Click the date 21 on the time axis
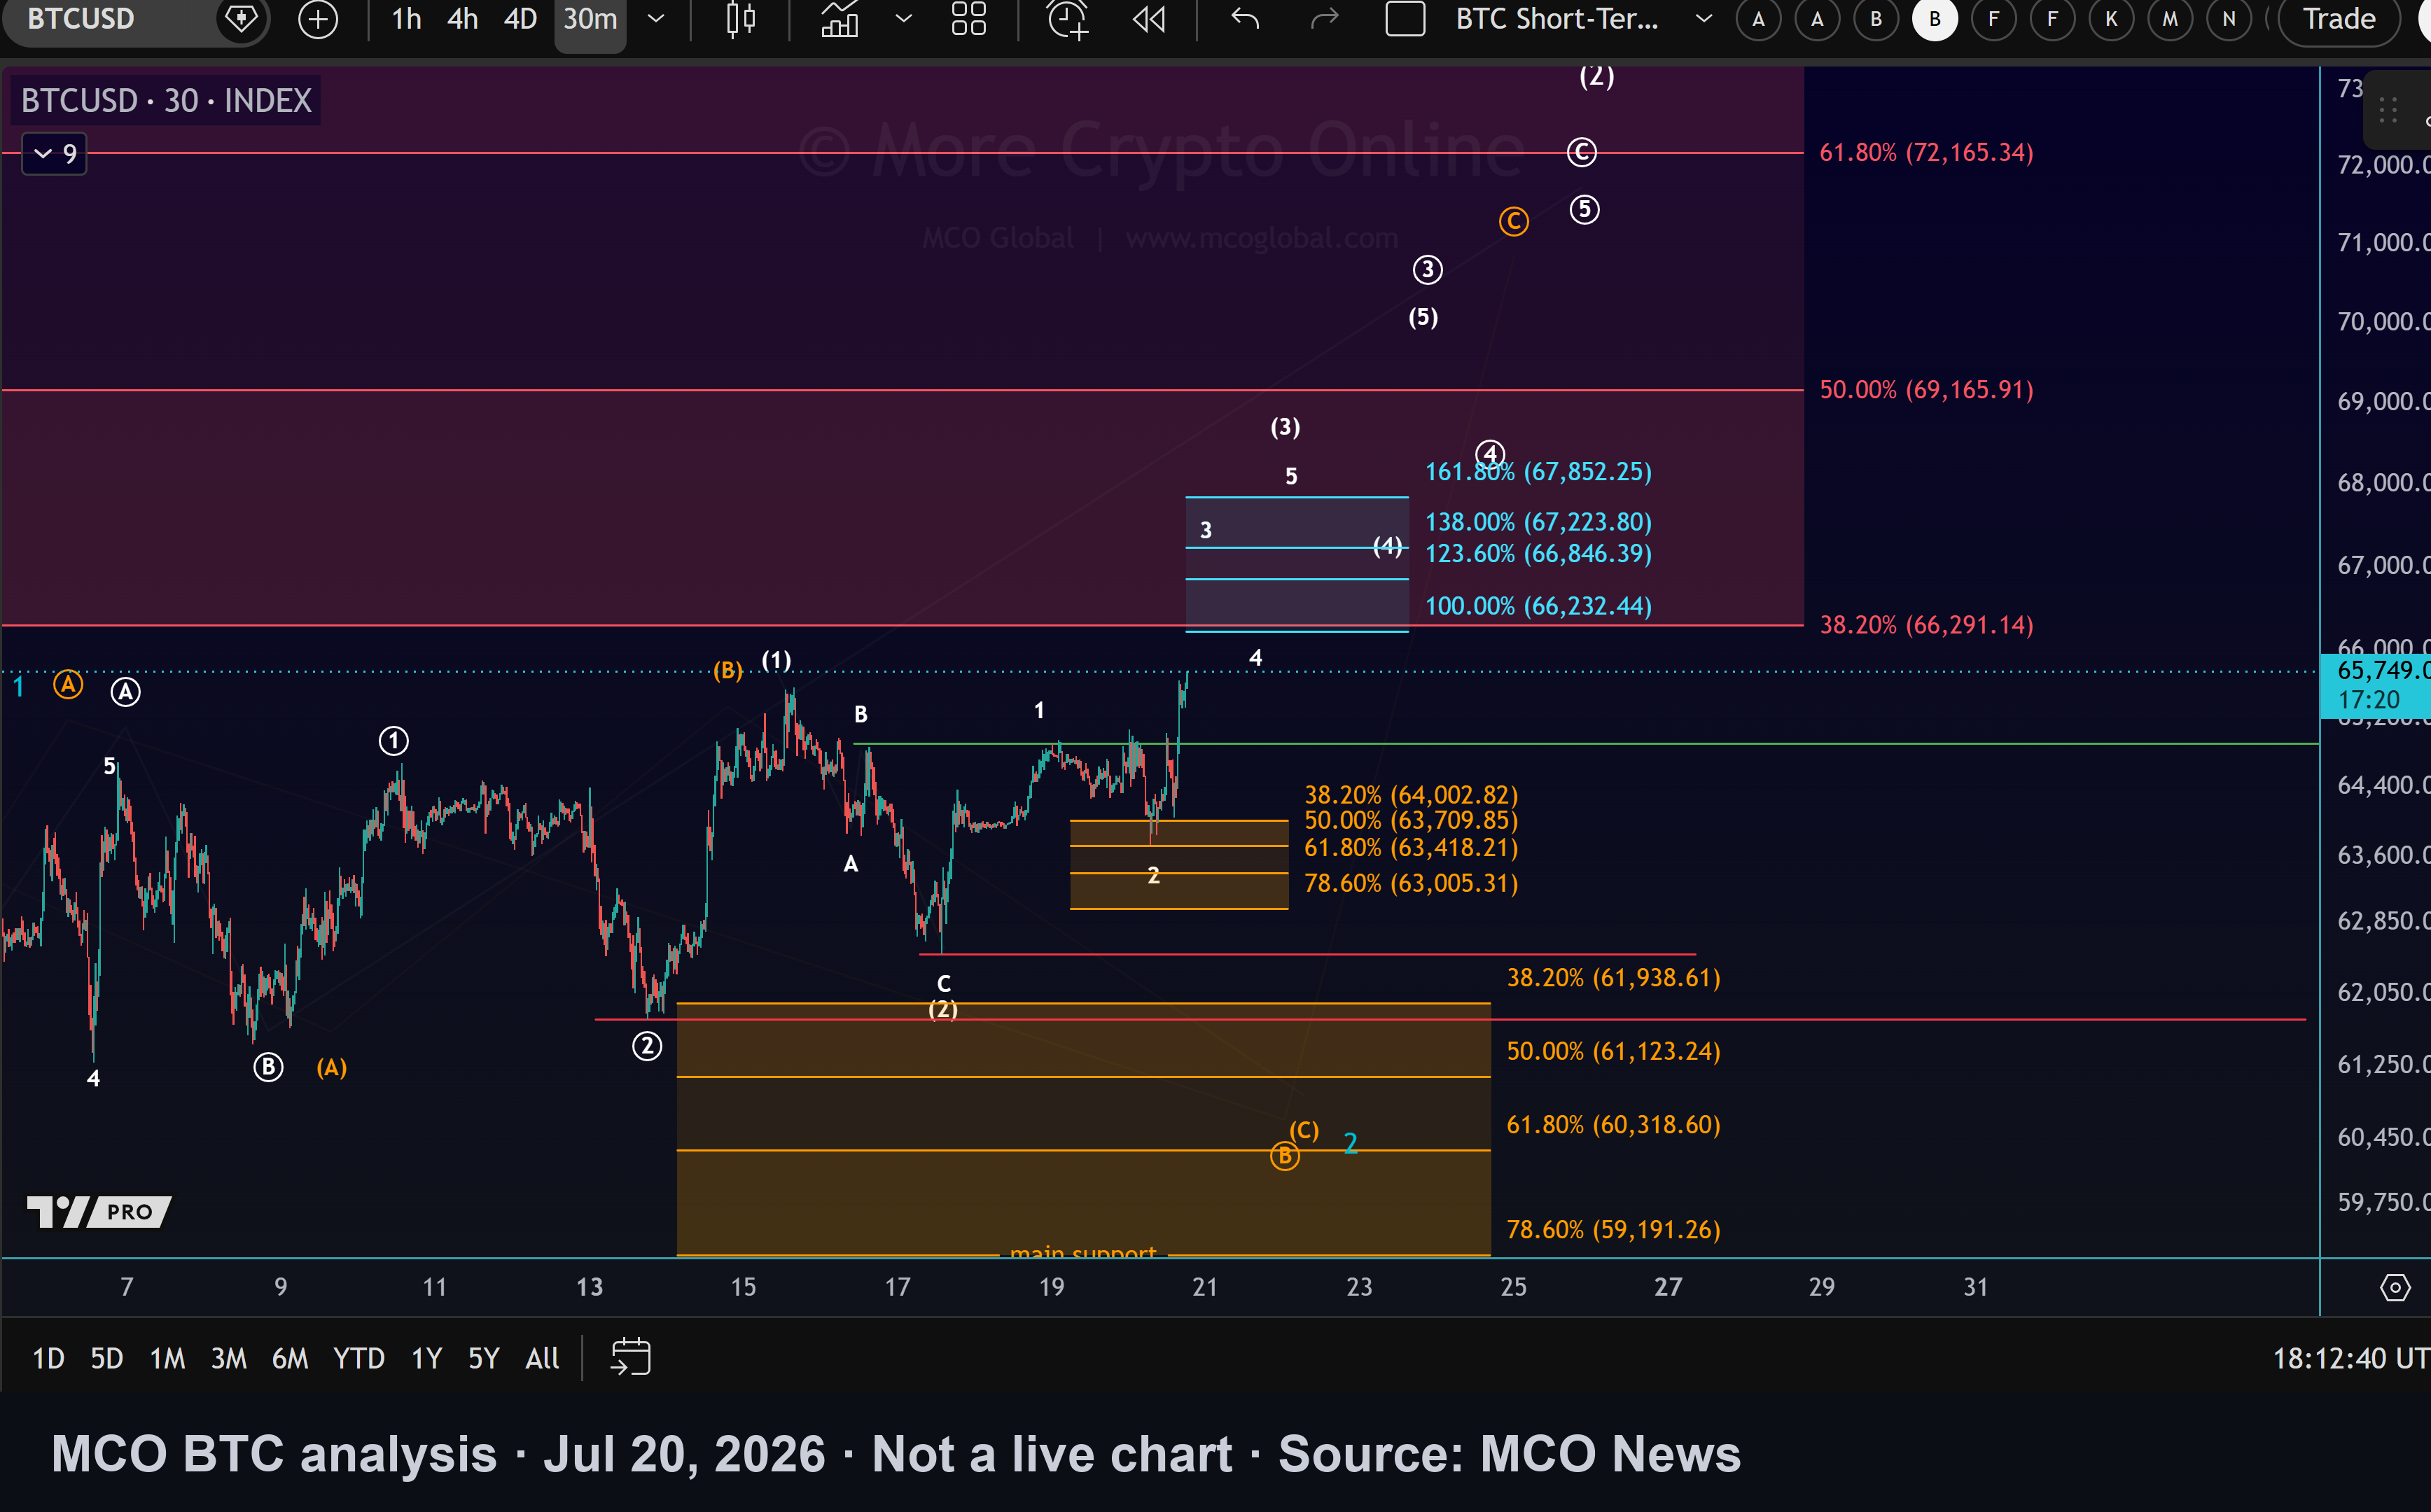The width and height of the screenshot is (2431, 1512). point(1205,1287)
